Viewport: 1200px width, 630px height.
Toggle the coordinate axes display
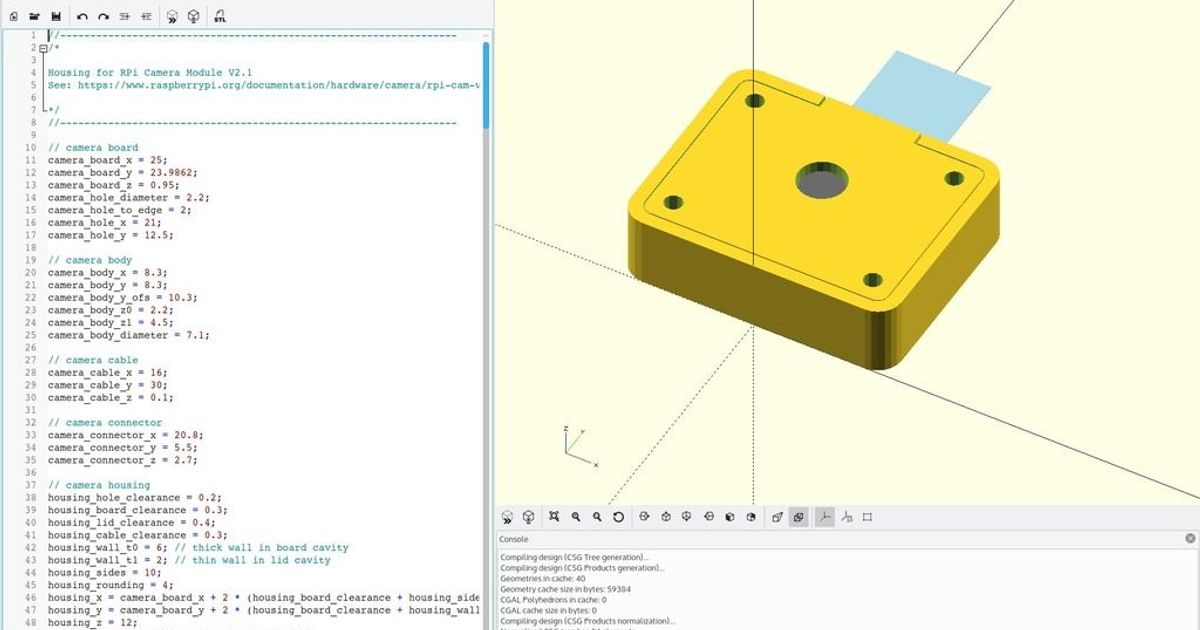point(825,517)
